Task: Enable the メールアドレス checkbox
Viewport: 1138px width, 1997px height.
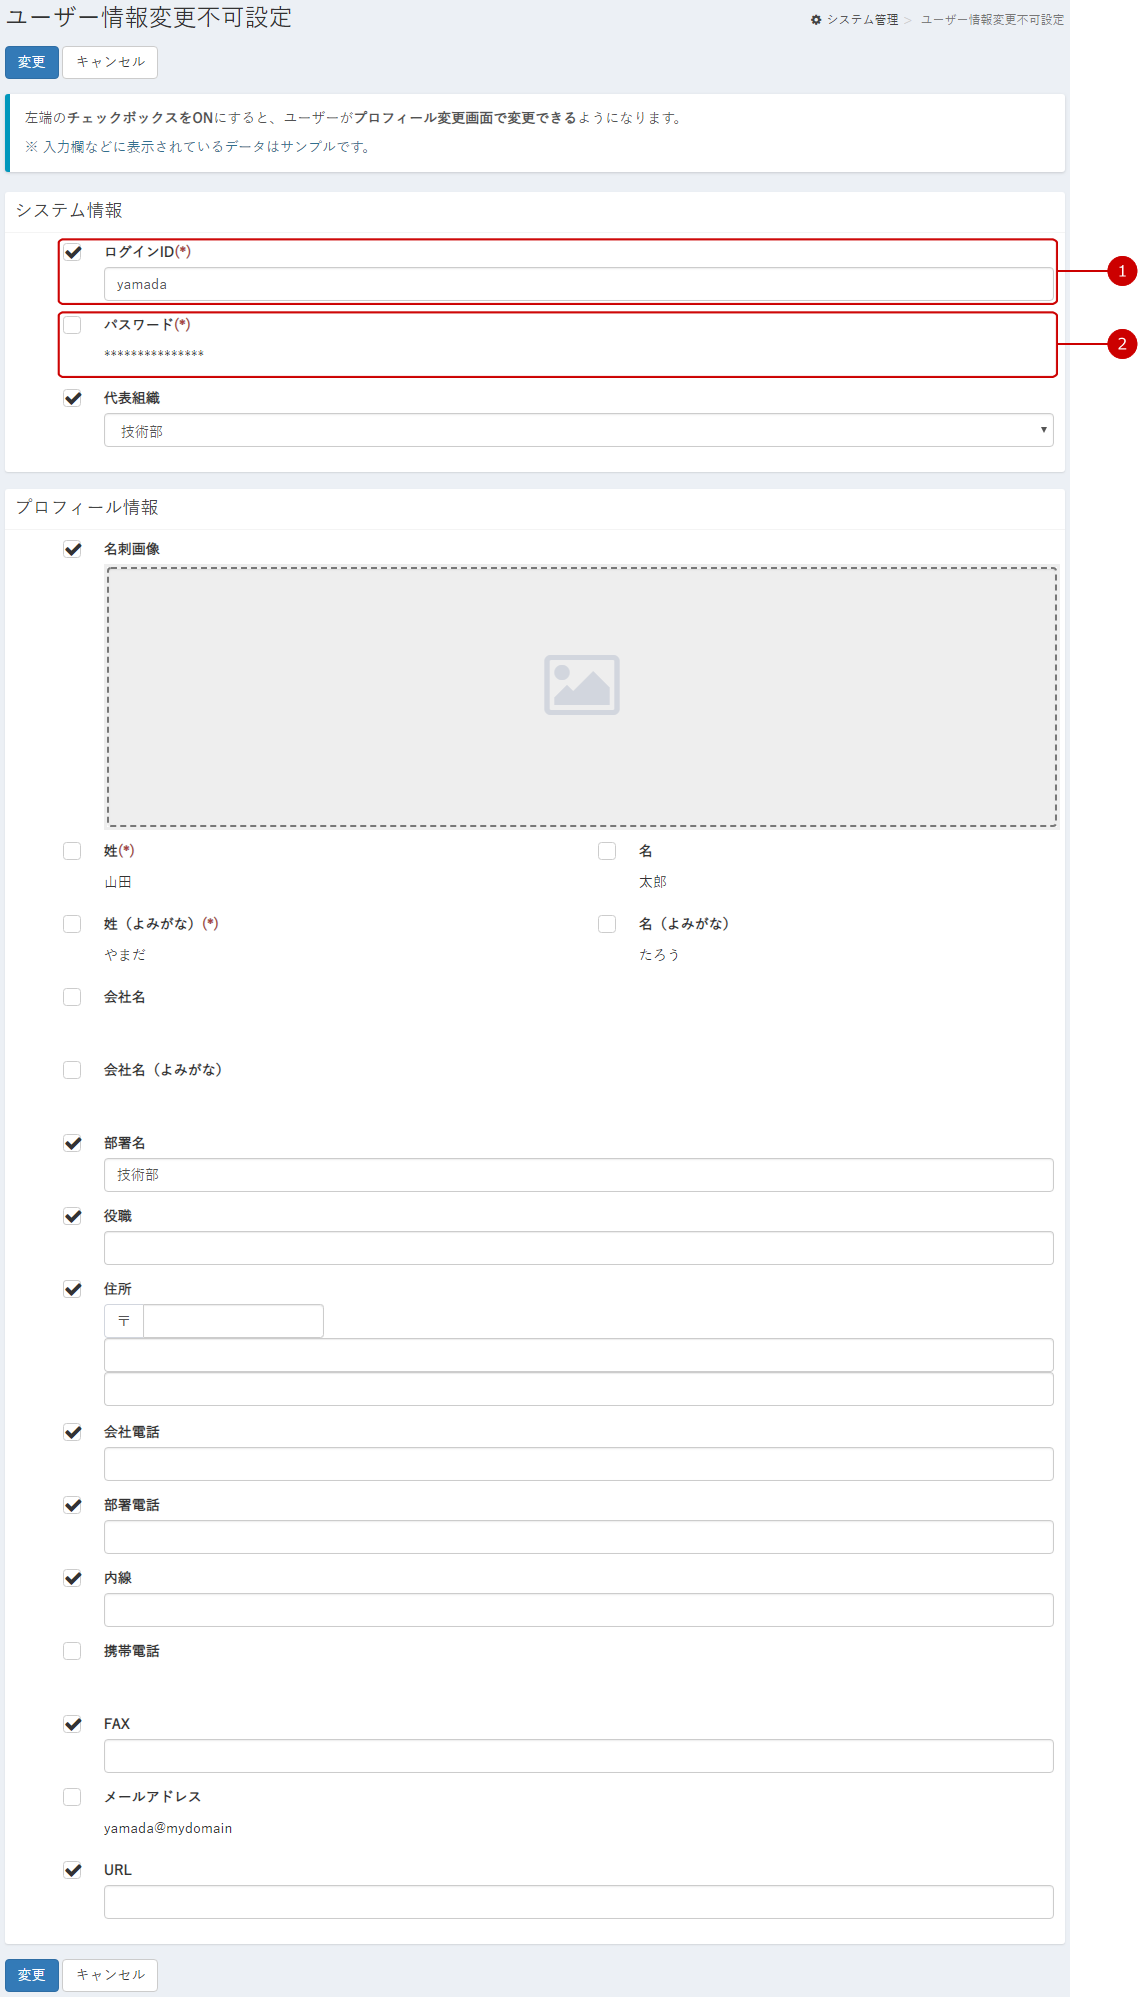Action: [72, 1797]
